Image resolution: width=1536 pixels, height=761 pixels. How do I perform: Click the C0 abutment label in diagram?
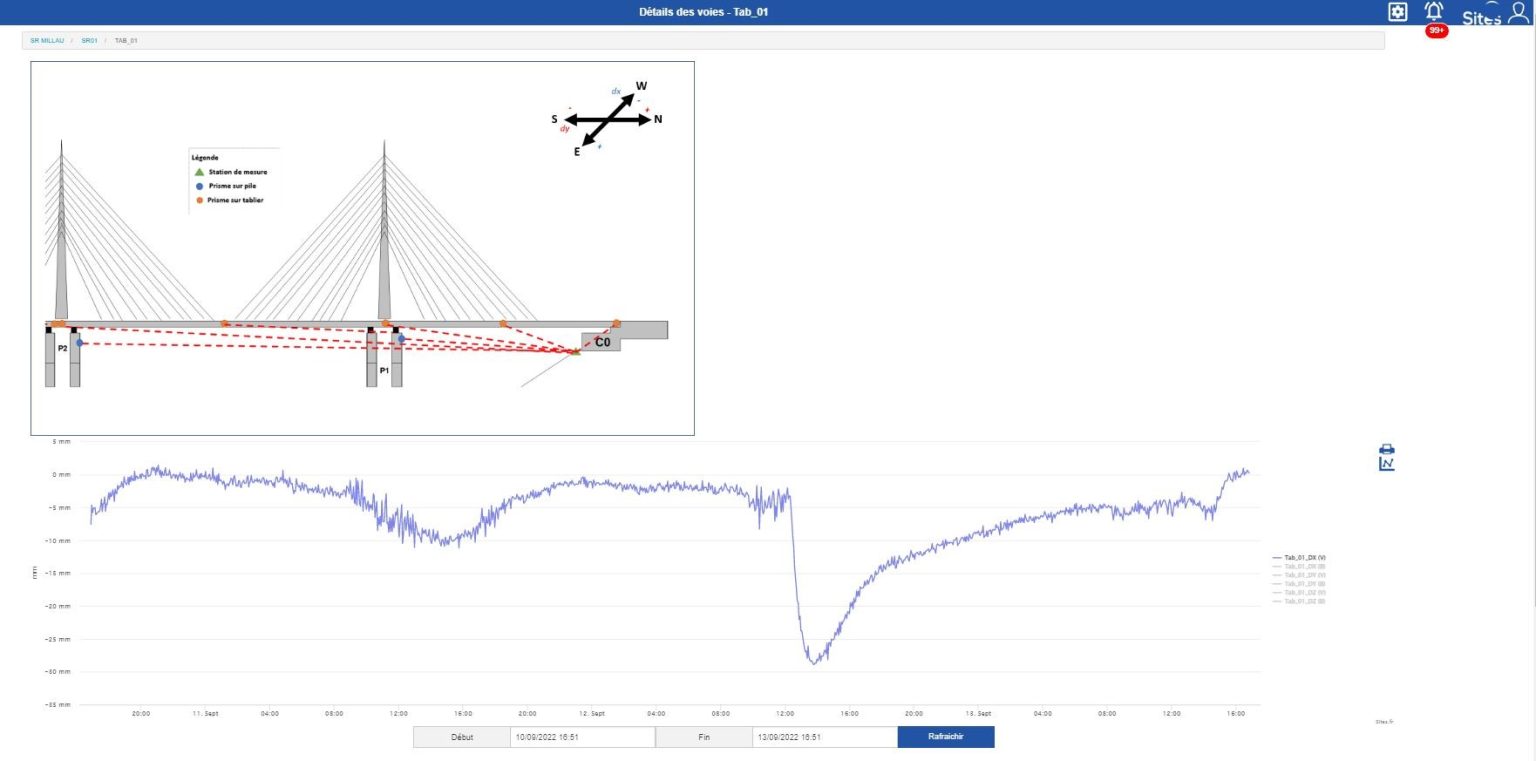pyautogui.click(x=603, y=342)
